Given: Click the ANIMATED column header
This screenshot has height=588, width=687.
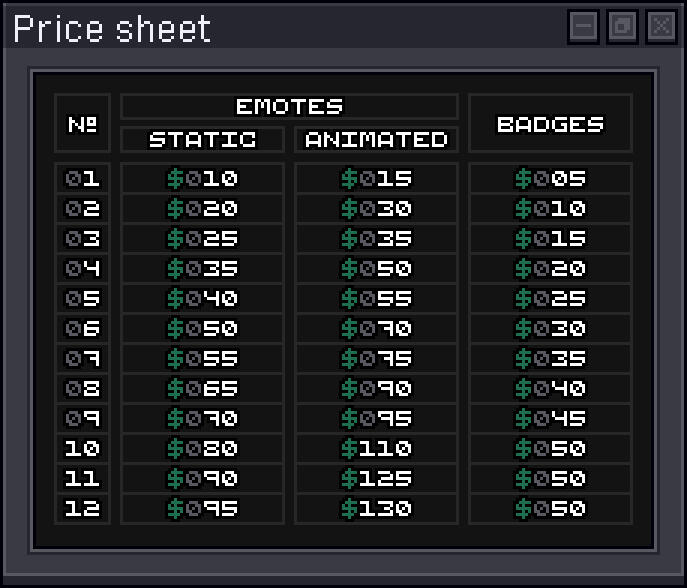Looking at the screenshot, I should pyautogui.click(x=376, y=140).
